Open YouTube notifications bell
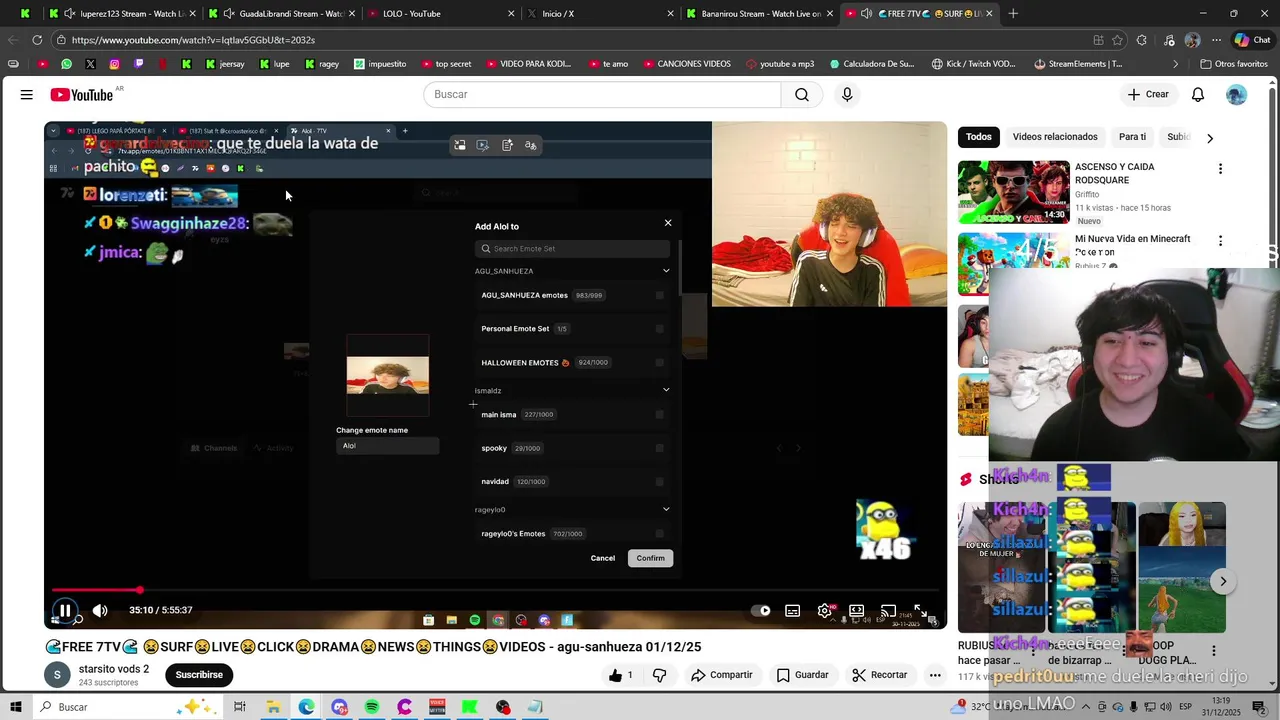Screen dimensions: 1280x720 1198,95
